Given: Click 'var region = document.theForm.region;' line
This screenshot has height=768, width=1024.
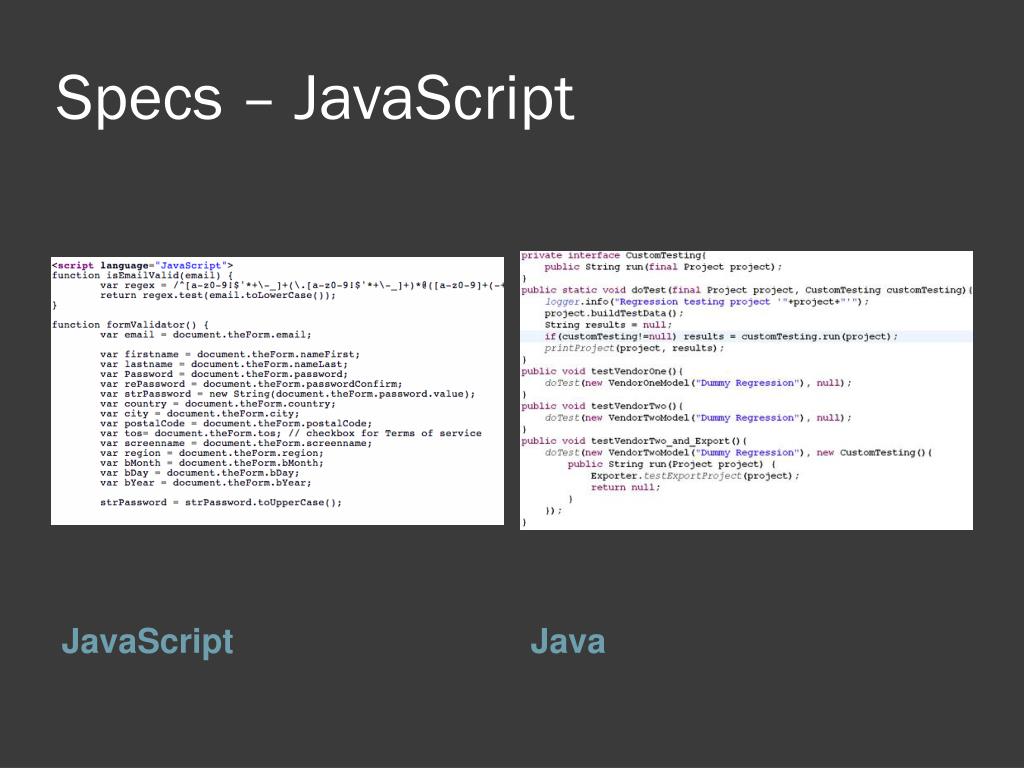Looking at the screenshot, I should pyautogui.click(x=212, y=453).
